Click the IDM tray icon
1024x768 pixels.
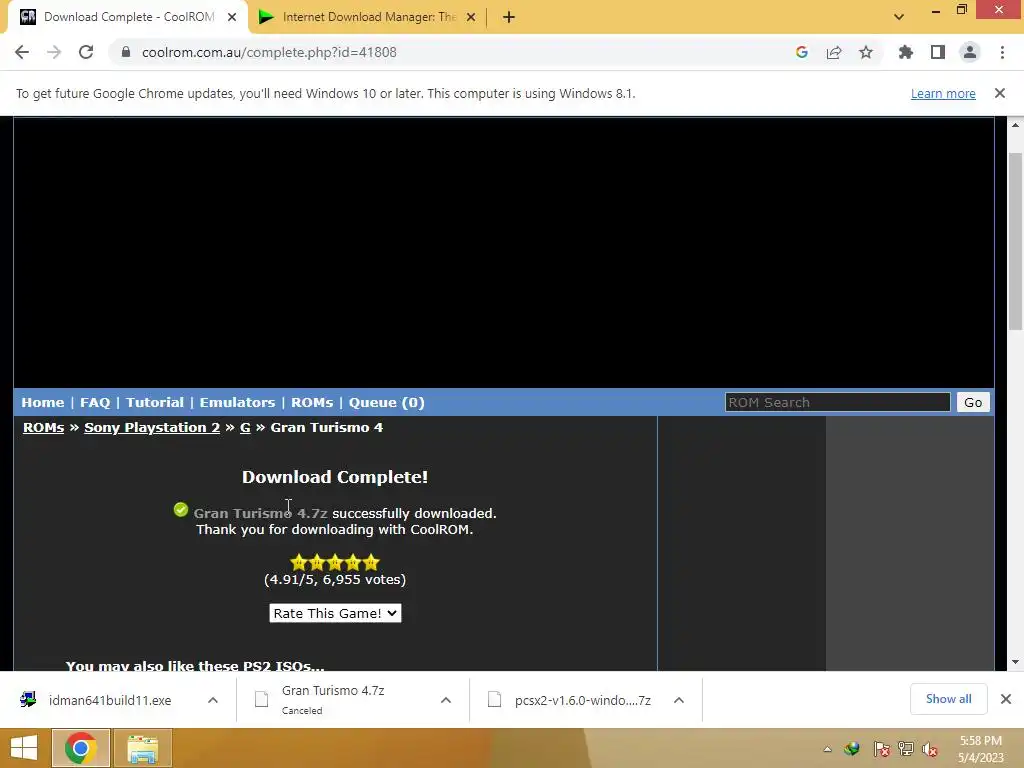tap(852, 749)
